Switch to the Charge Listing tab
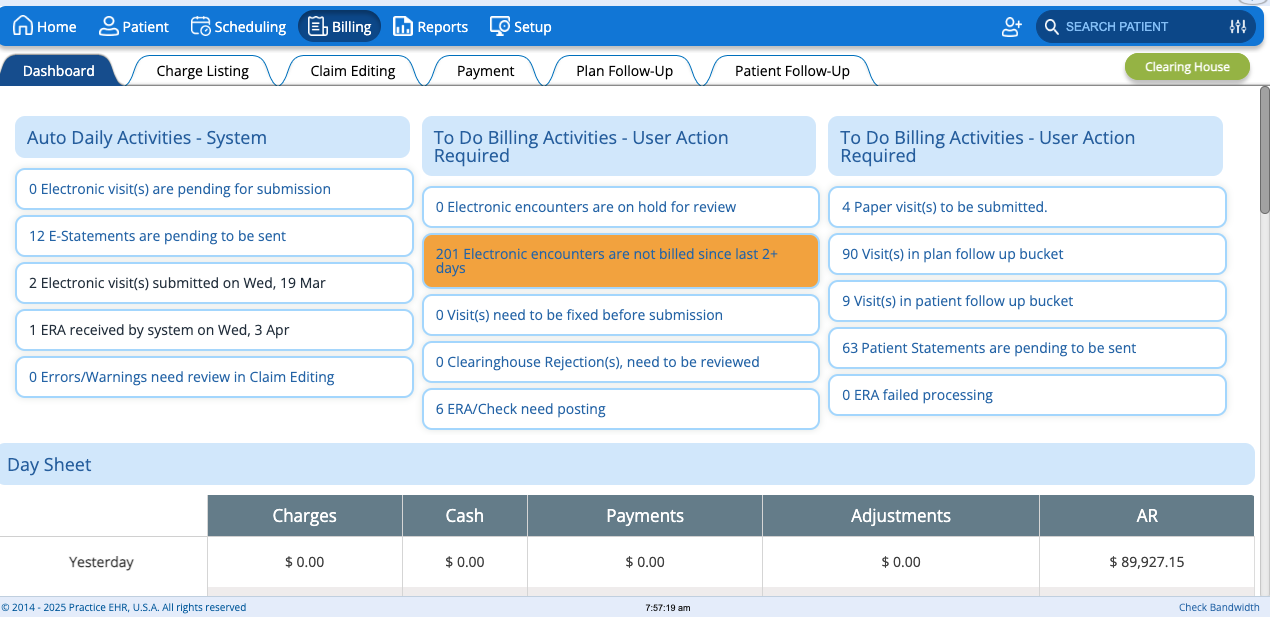This screenshot has width=1270, height=617. tap(203, 71)
